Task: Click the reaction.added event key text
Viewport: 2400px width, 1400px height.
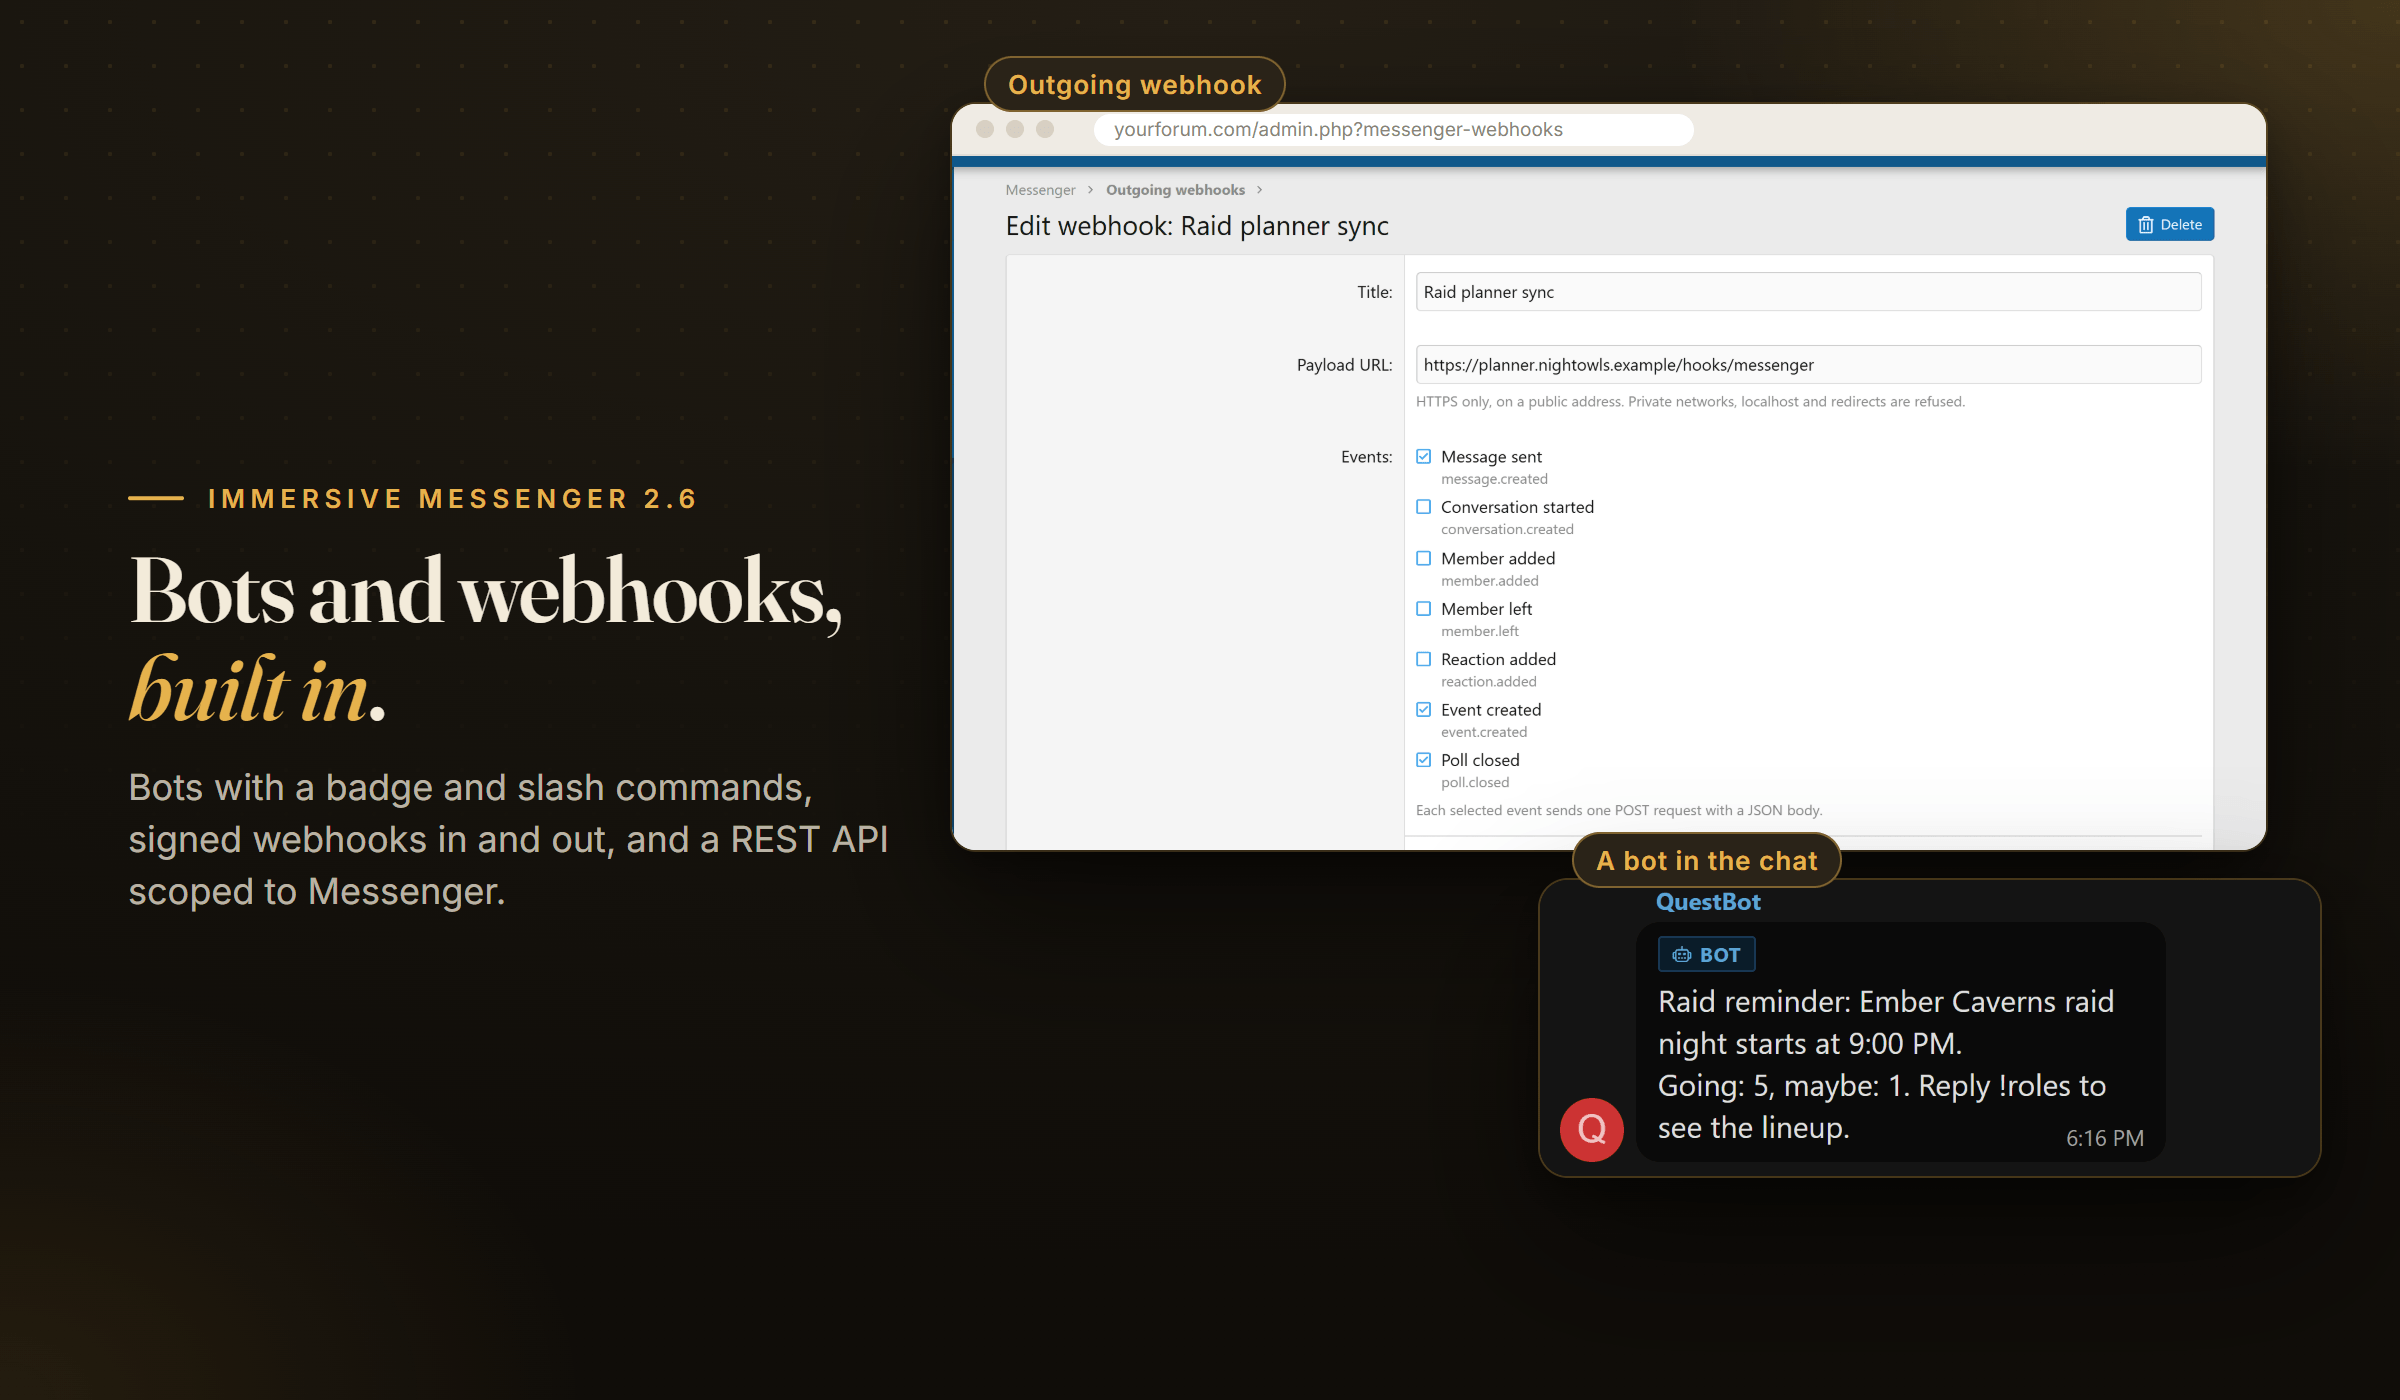Action: click(x=1489, y=682)
